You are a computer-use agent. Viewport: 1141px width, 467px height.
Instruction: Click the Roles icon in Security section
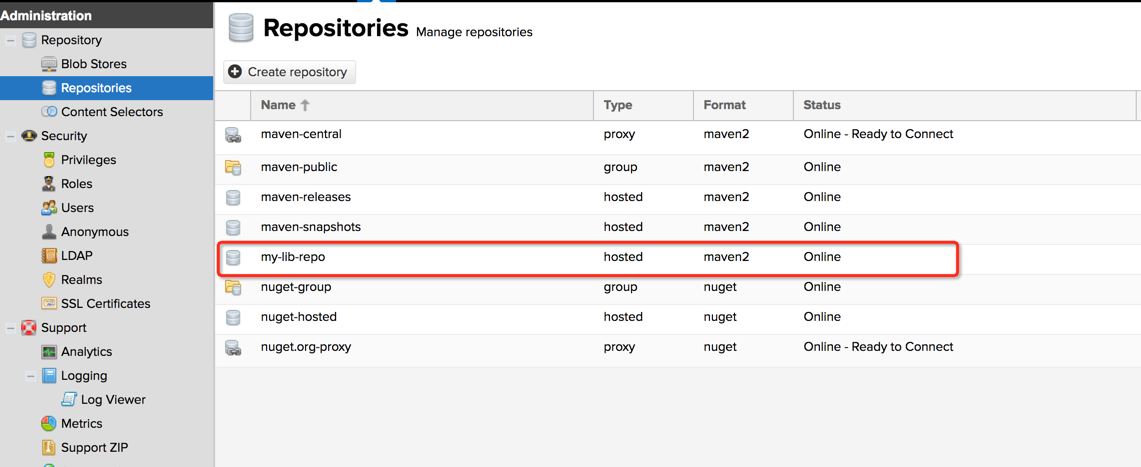pyautogui.click(x=49, y=184)
